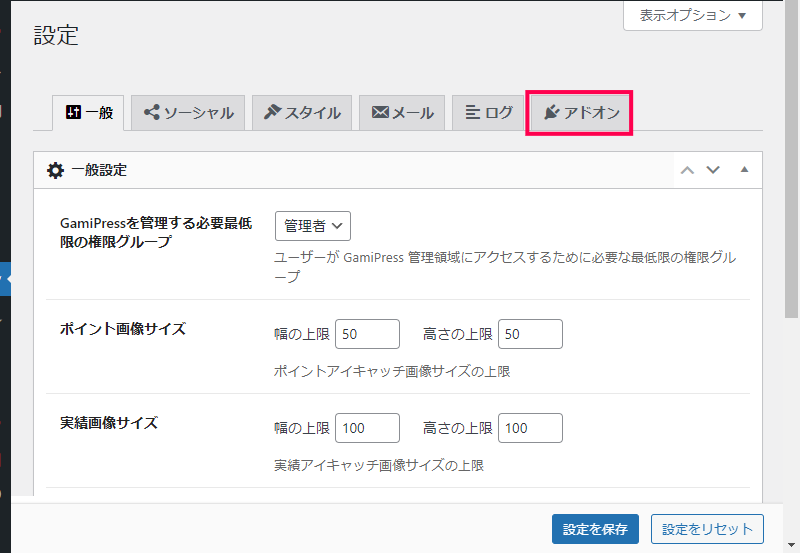Click the ポイント画像サイズ width field
The width and height of the screenshot is (800, 553).
pos(367,334)
